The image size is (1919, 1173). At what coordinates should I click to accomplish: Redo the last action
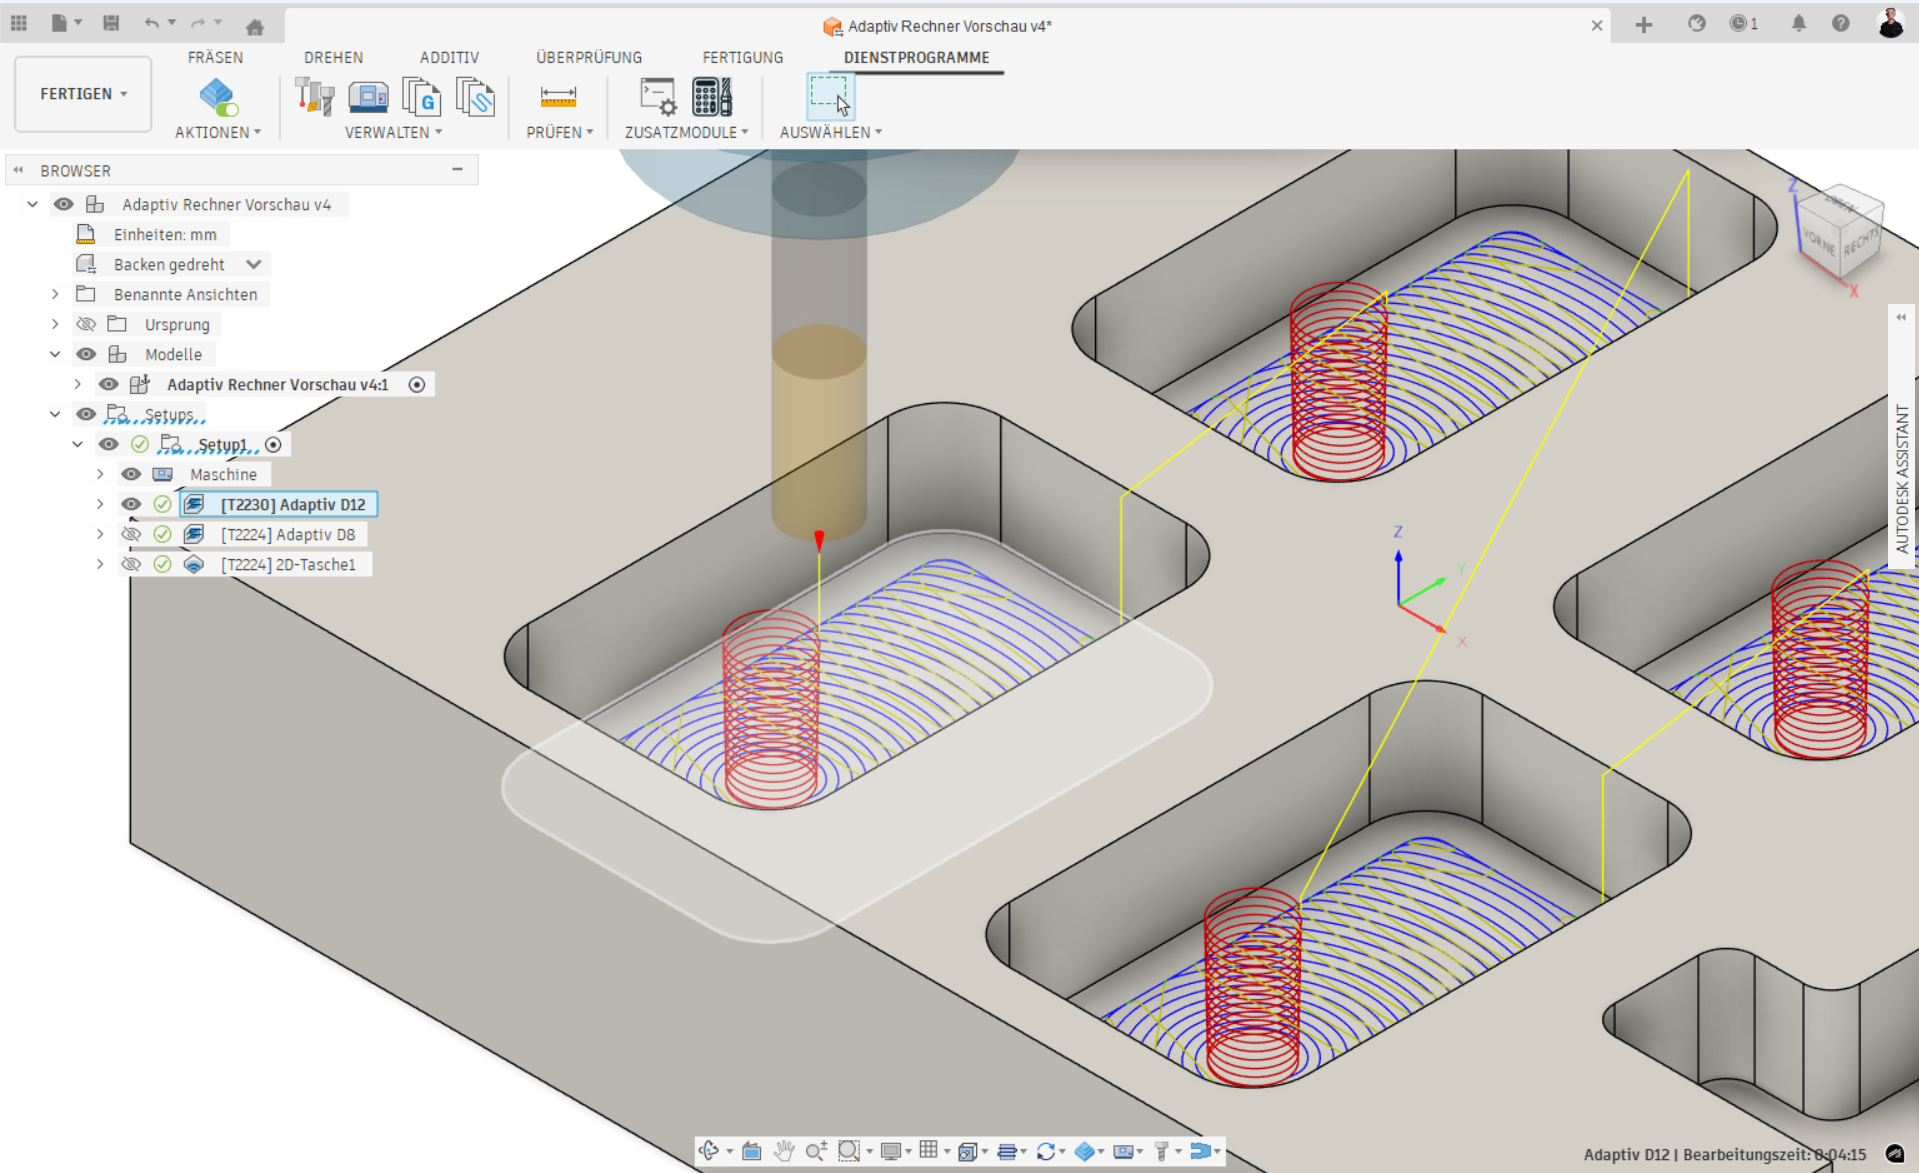click(198, 24)
